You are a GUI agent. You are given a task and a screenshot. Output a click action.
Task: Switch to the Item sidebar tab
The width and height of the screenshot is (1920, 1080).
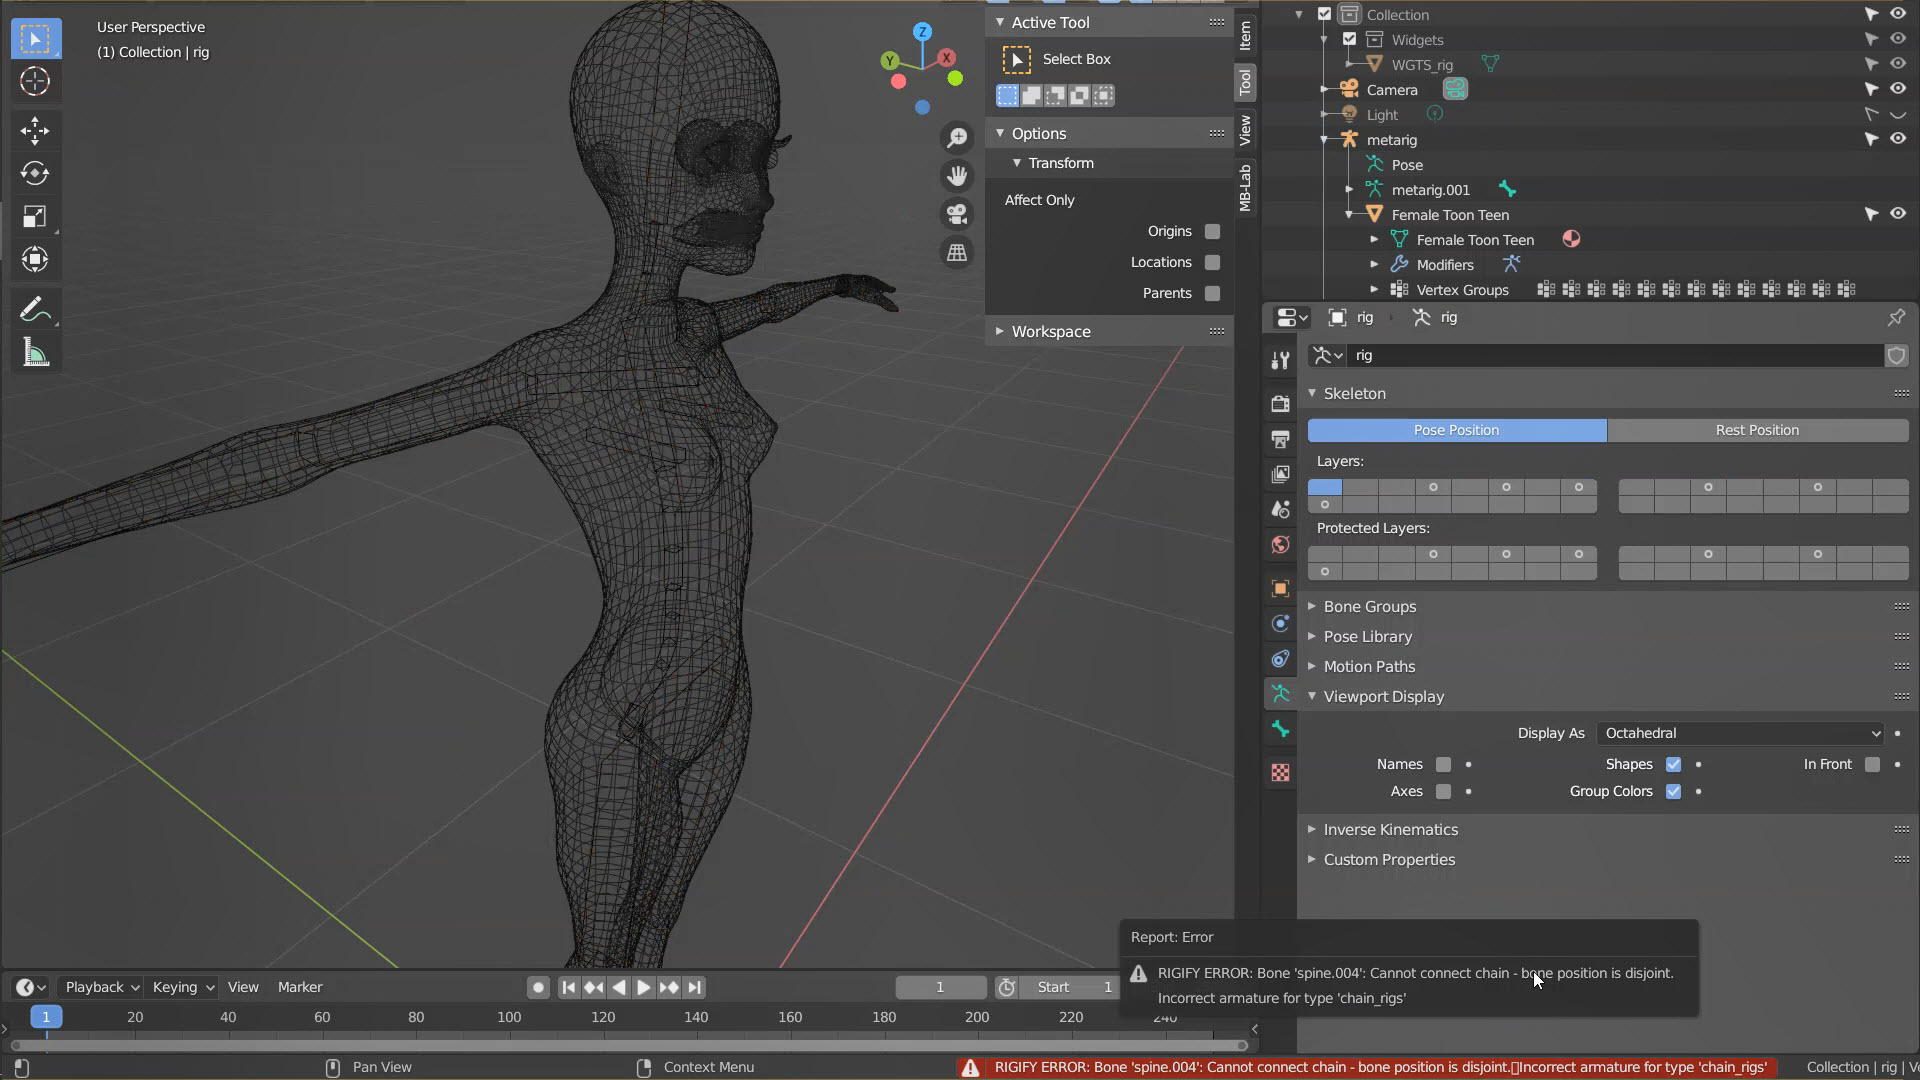pos(1245,35)
